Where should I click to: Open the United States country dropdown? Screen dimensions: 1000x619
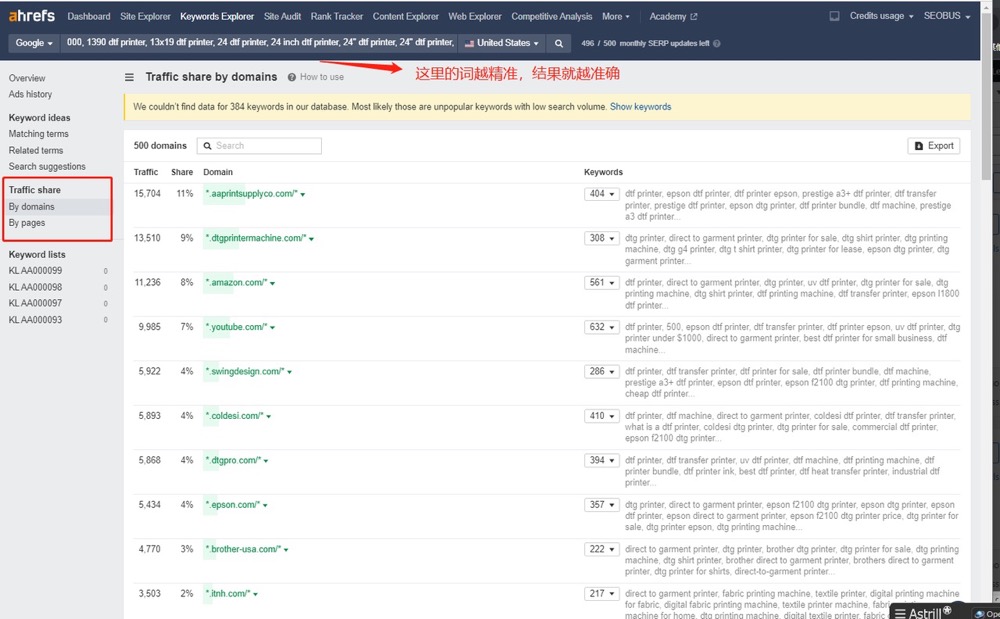[501, 43]
